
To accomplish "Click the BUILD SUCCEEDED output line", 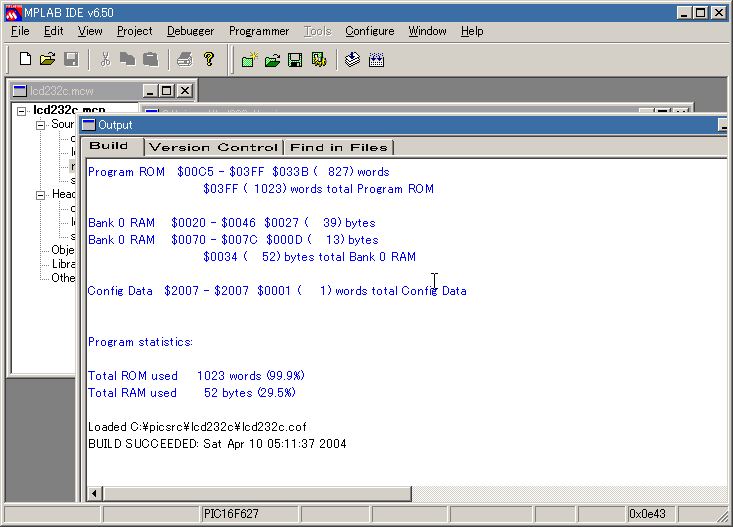I will (x=217, y=444).
